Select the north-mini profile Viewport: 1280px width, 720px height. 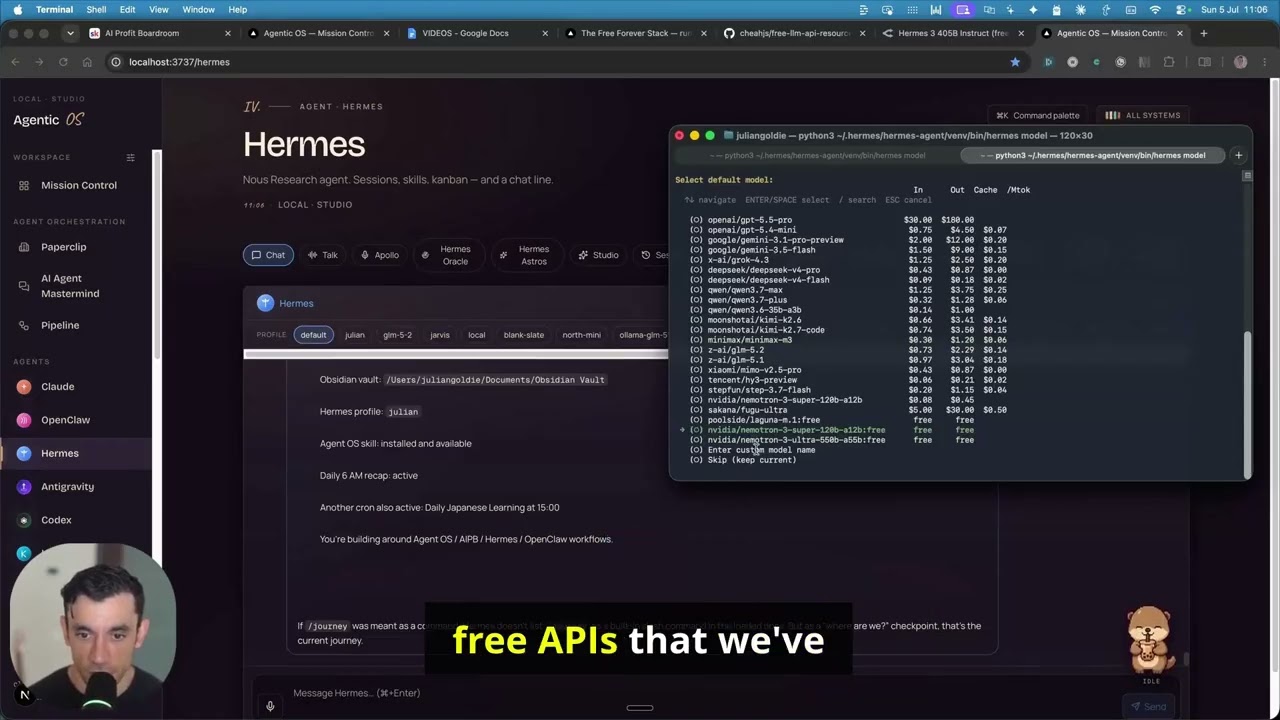click(x=581, y=335)
